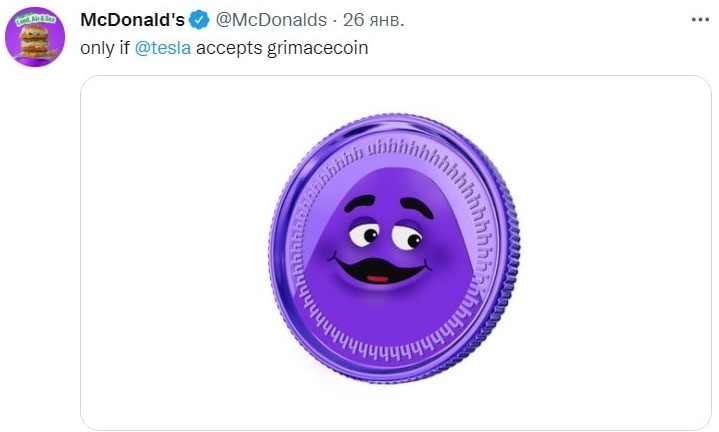
Task: Click the white area right of the coin
Action: [616, 253]
